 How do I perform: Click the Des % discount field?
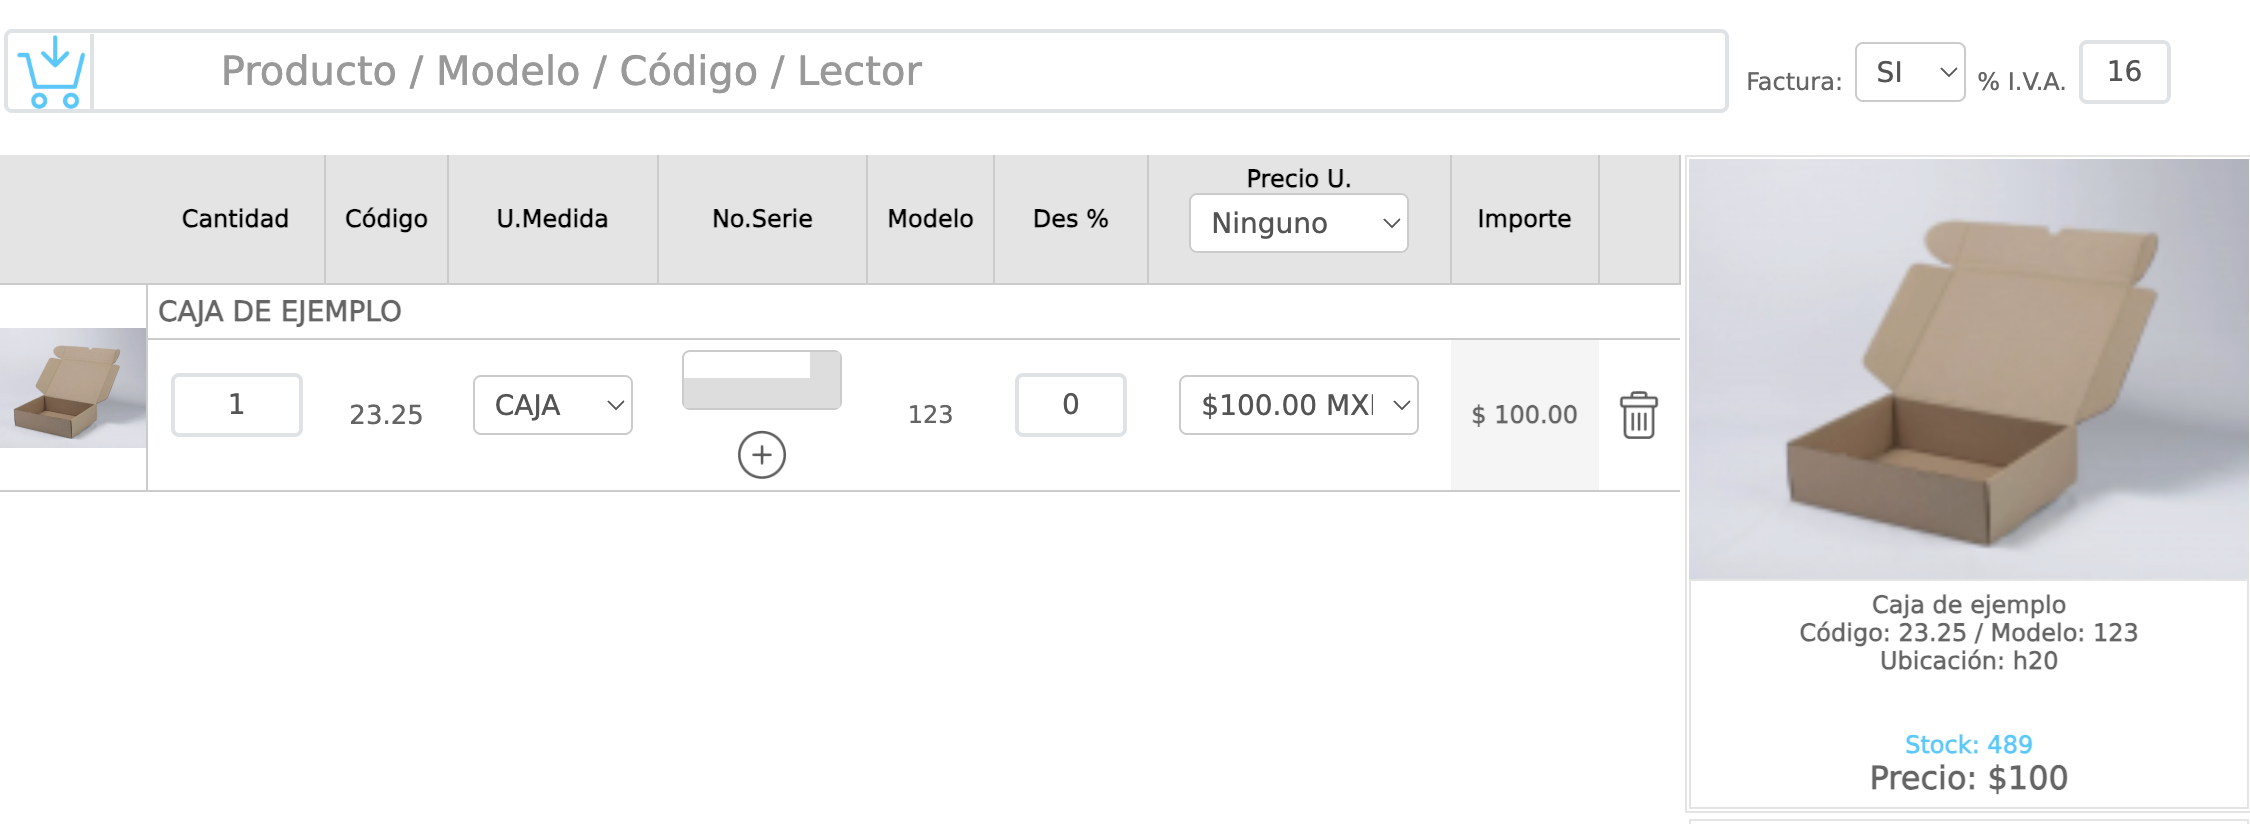click(x=1070, y=405)
